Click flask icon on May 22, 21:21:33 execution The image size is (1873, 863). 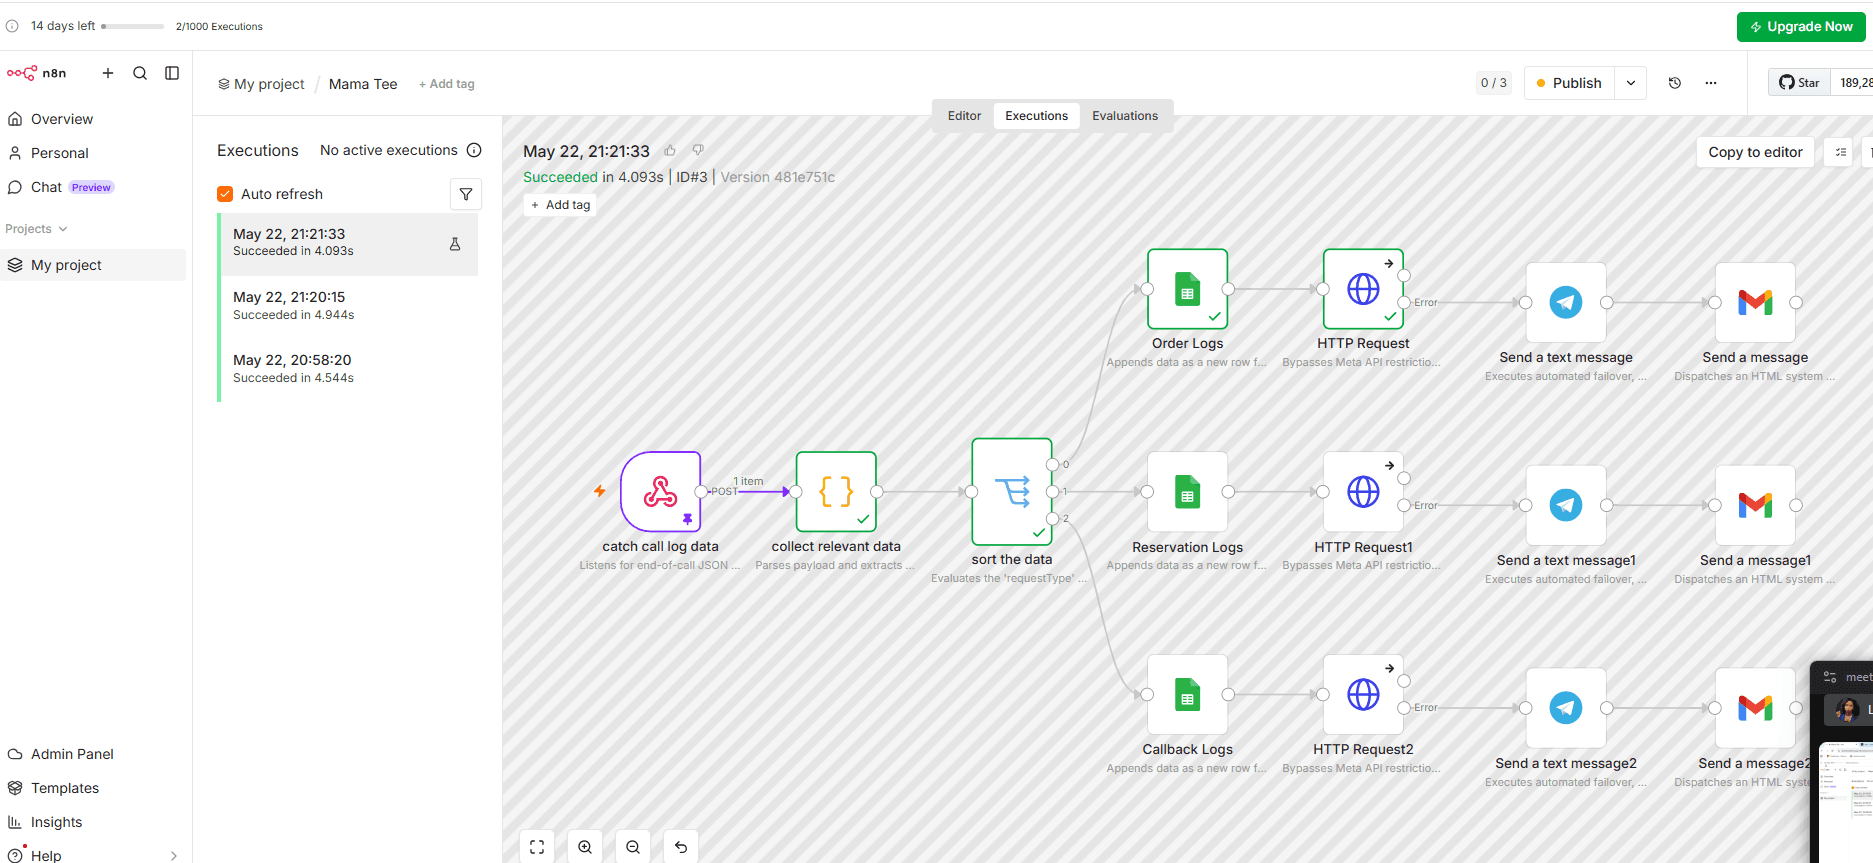tap(455, 244)
